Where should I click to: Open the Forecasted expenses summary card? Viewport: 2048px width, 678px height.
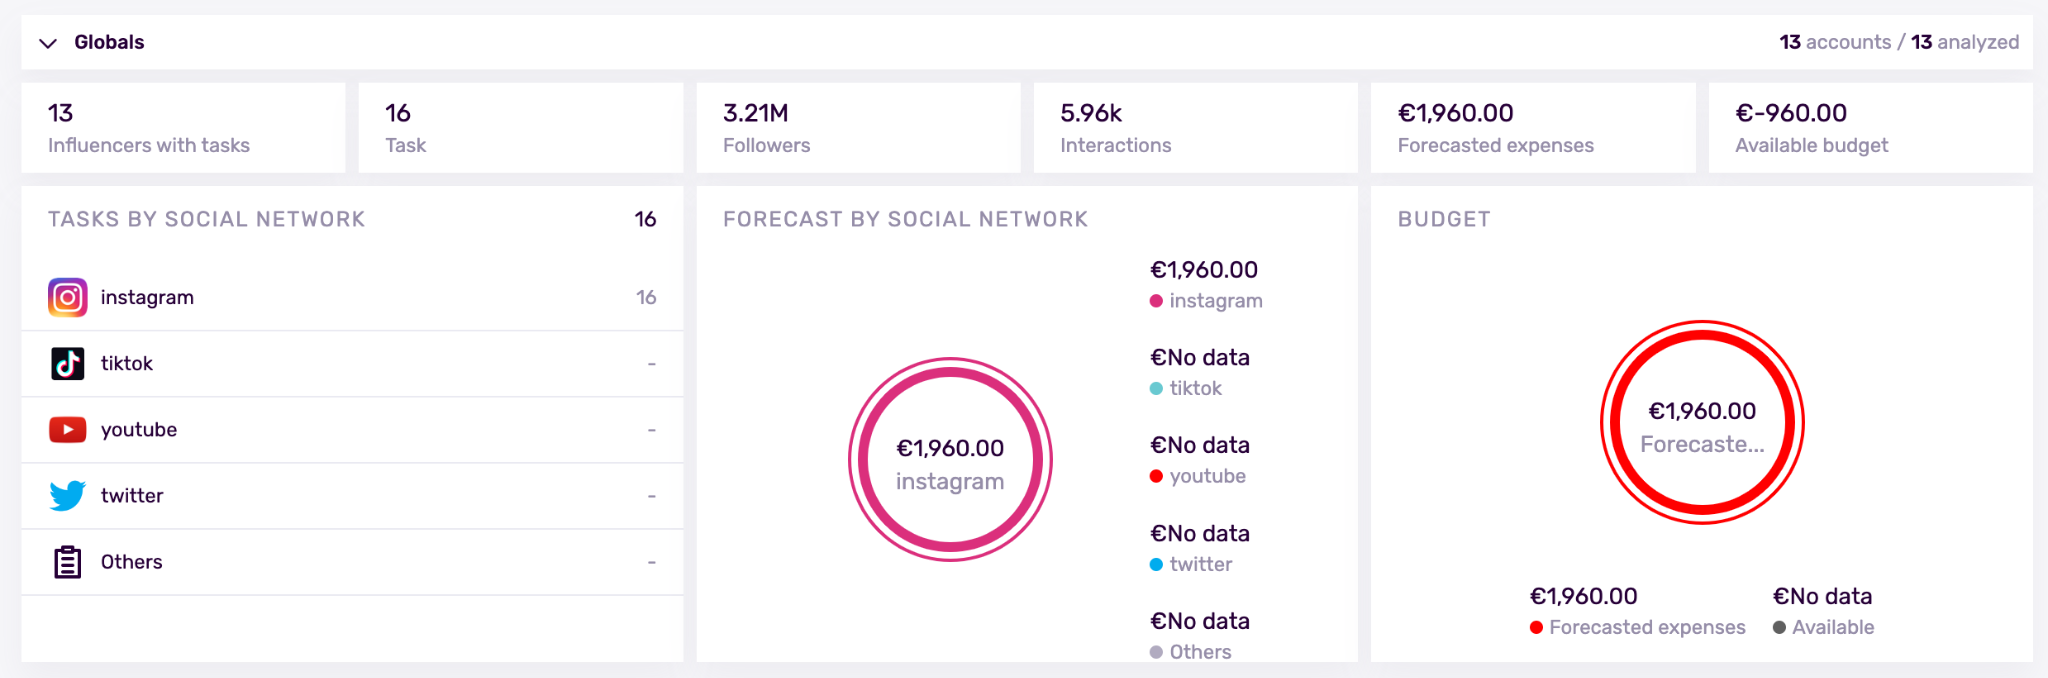click(x=1532, y=128)
